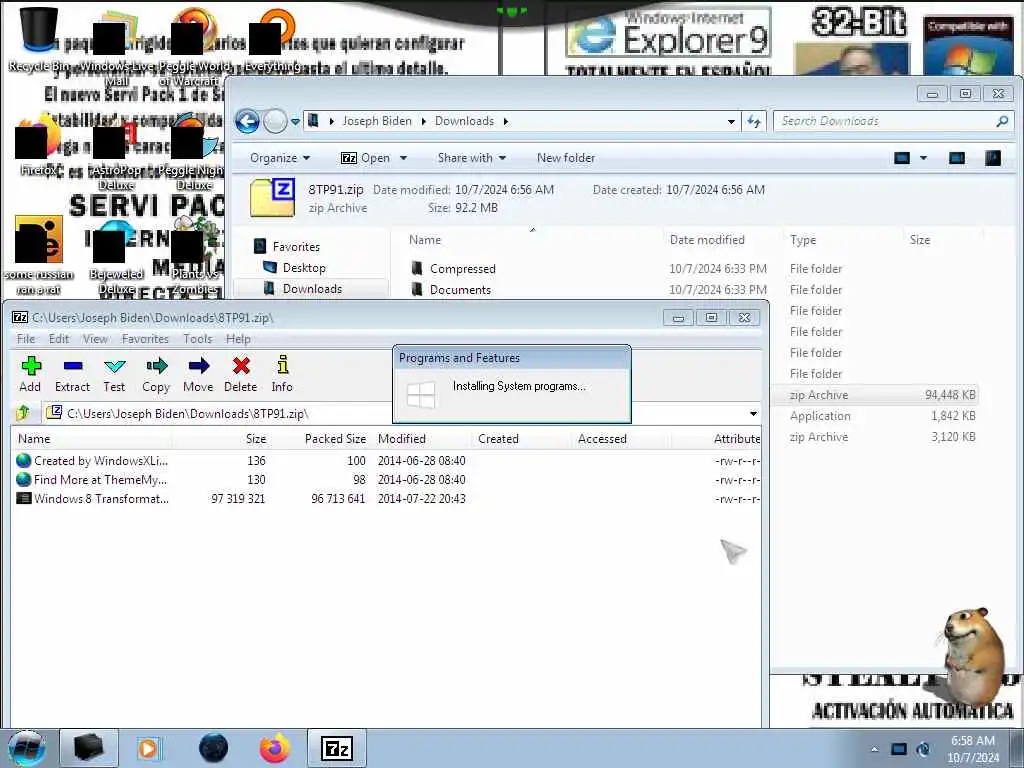
Task: Select the Find More at ThemeMy... file
Action: tap(91, 479)
